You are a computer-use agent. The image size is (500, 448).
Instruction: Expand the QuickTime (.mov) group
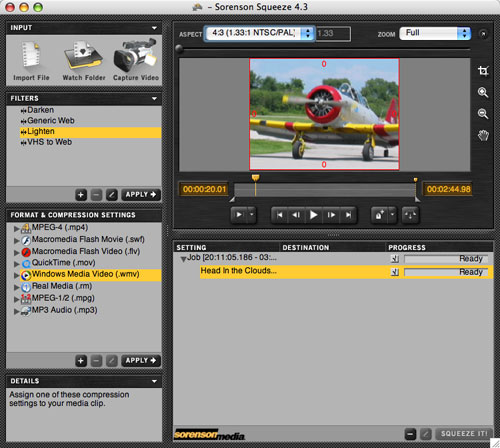coord(16,264)
